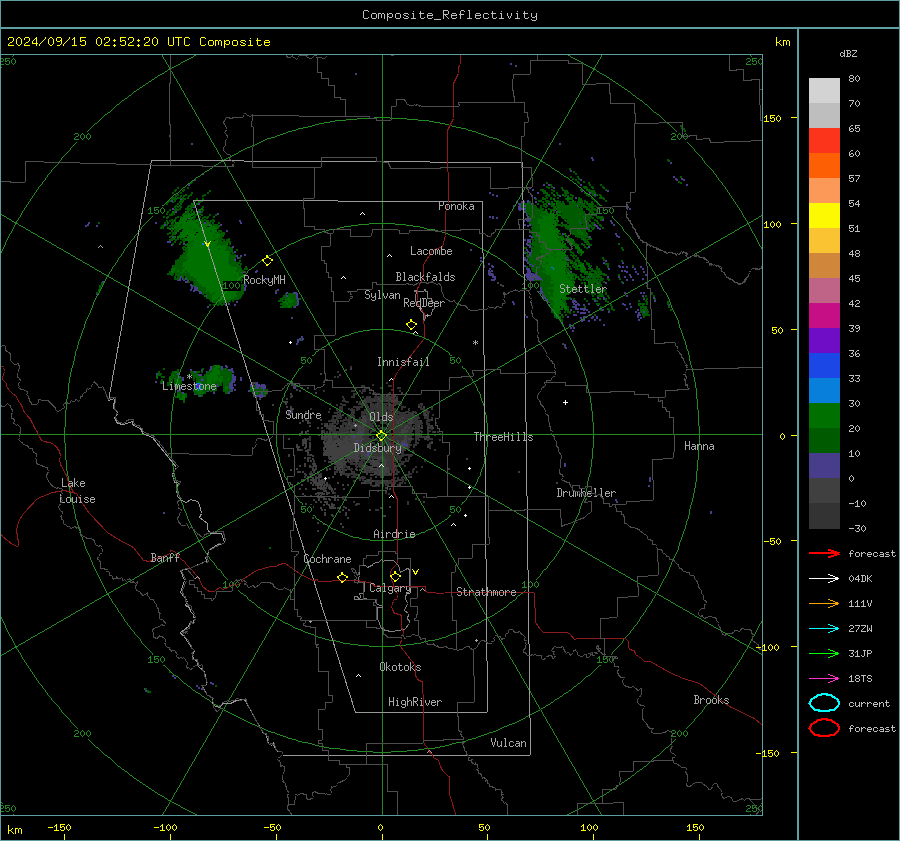Click the Strathmore city label
Image resolution: width=900 pixels, height=841 pixels.
[x=486, y=592]
